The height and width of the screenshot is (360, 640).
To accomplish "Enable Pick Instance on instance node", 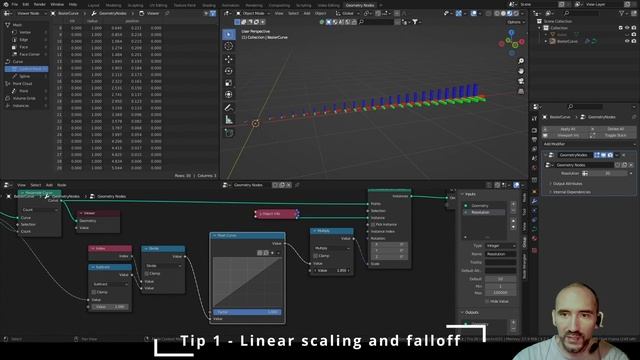I will point(373,224).
